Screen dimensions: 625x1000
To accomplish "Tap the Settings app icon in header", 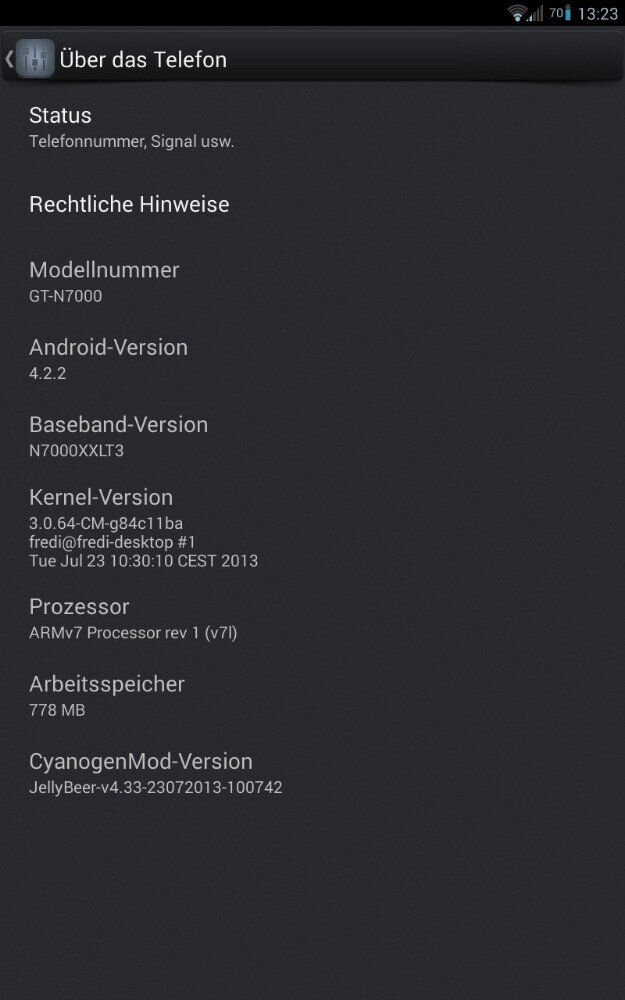I will point(35,59).
